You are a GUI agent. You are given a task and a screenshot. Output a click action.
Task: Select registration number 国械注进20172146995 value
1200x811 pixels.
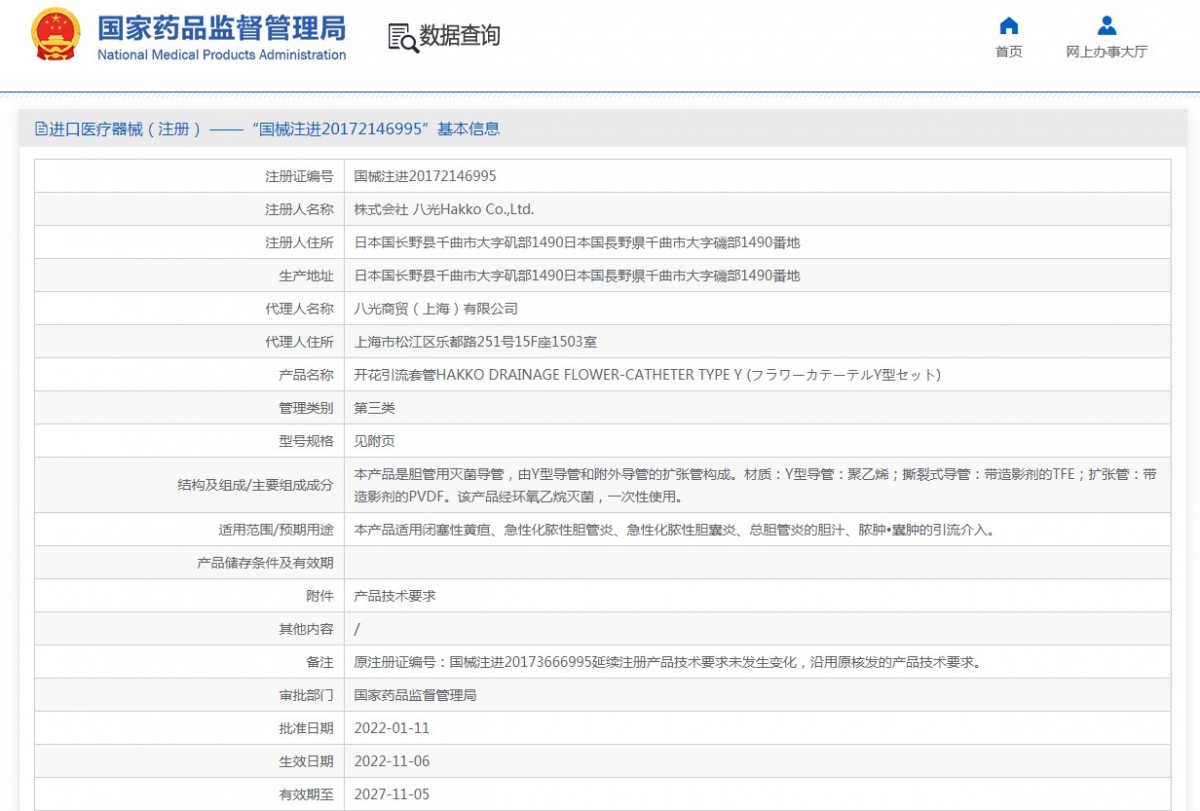[x=425, y=176]
